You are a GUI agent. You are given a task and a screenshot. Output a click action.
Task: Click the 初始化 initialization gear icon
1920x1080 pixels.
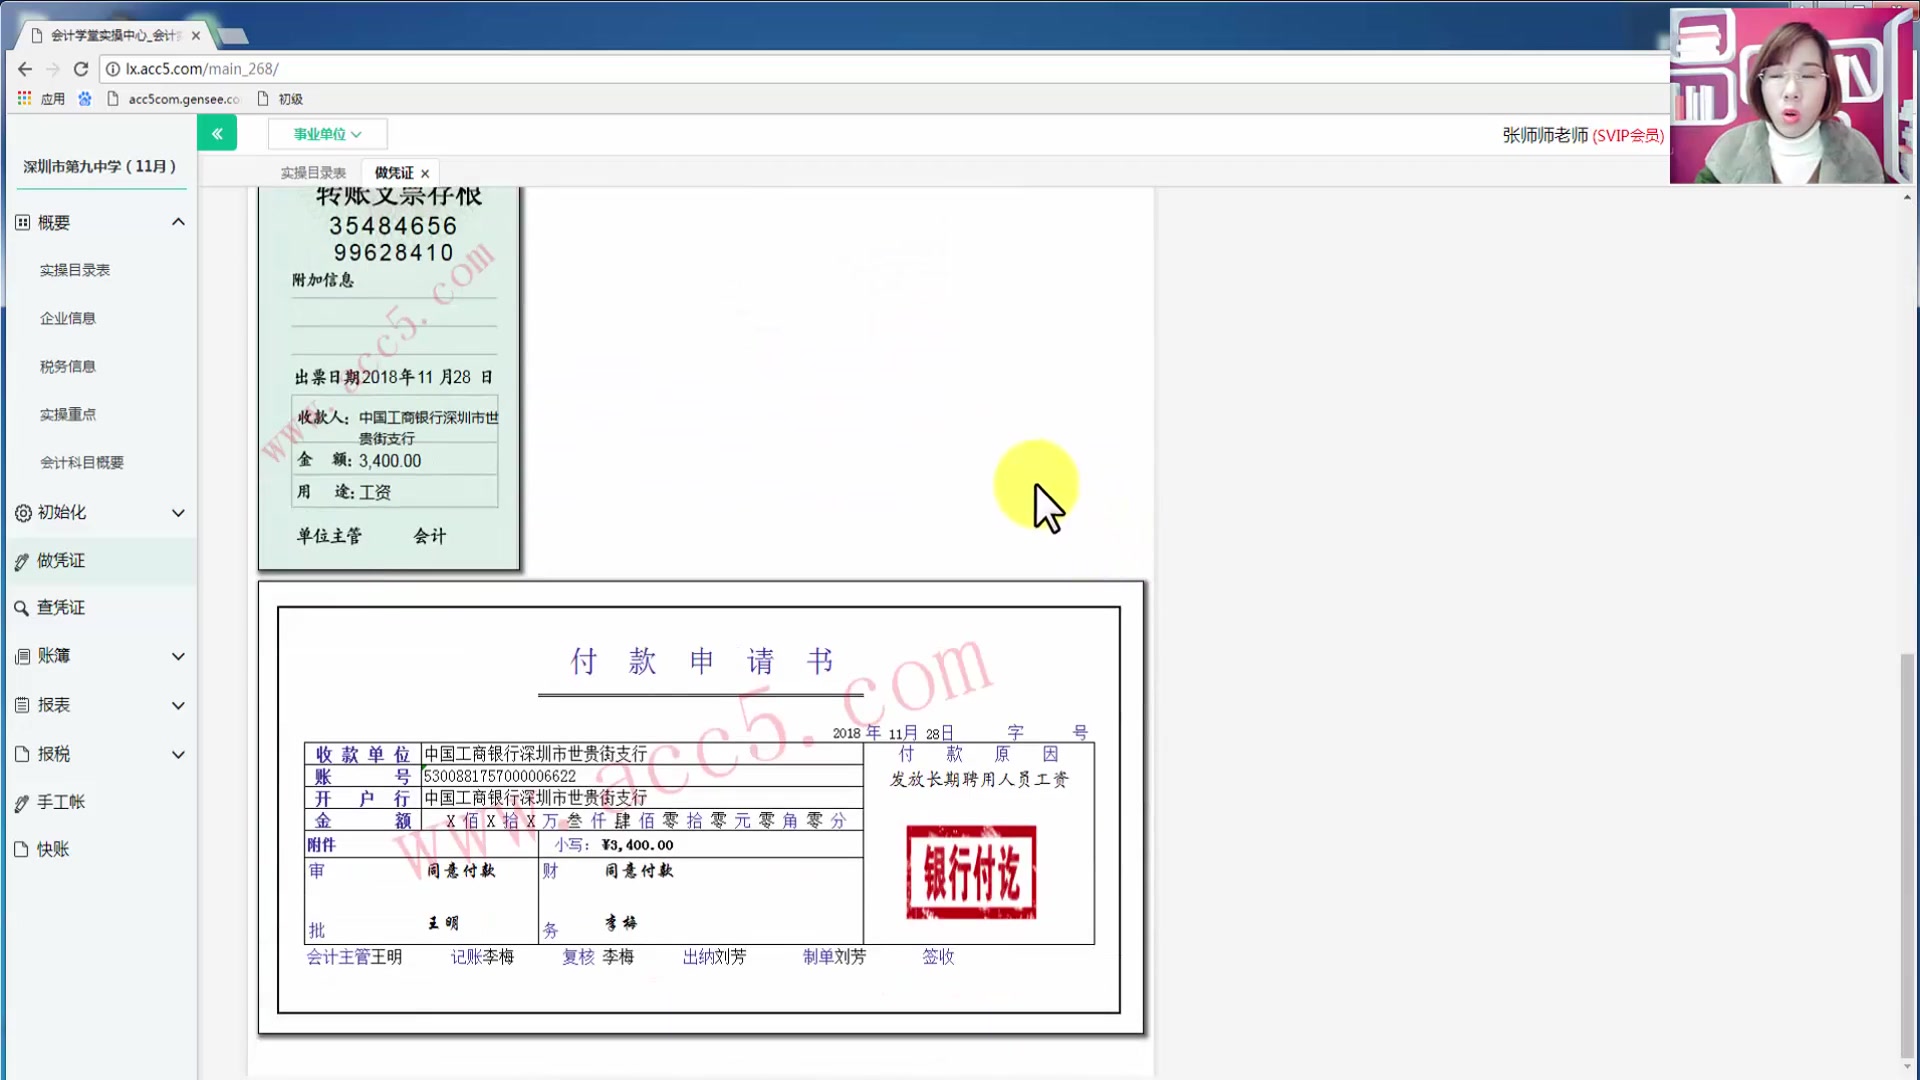(x=22, y=512)
